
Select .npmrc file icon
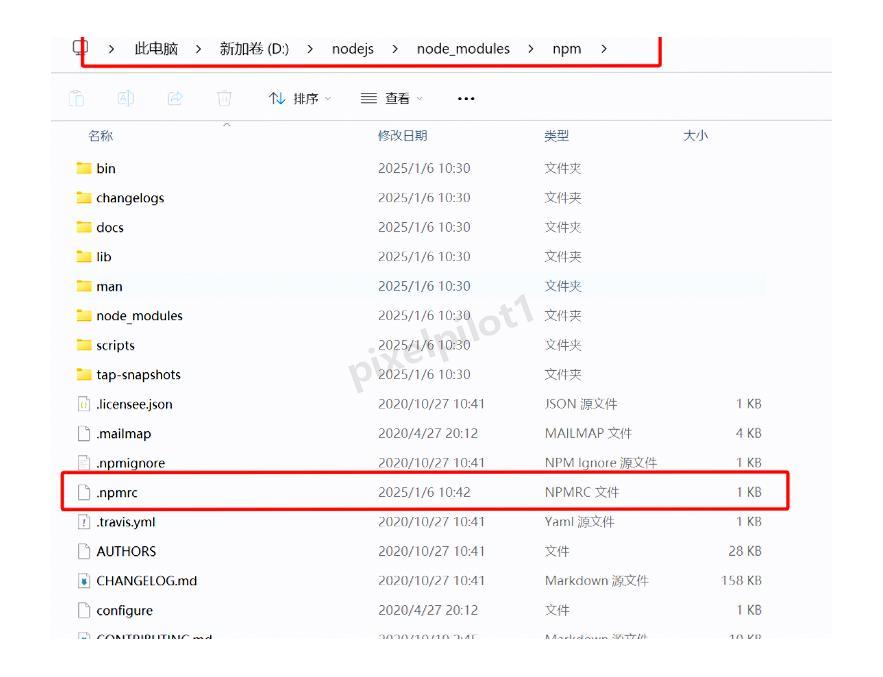84,492
